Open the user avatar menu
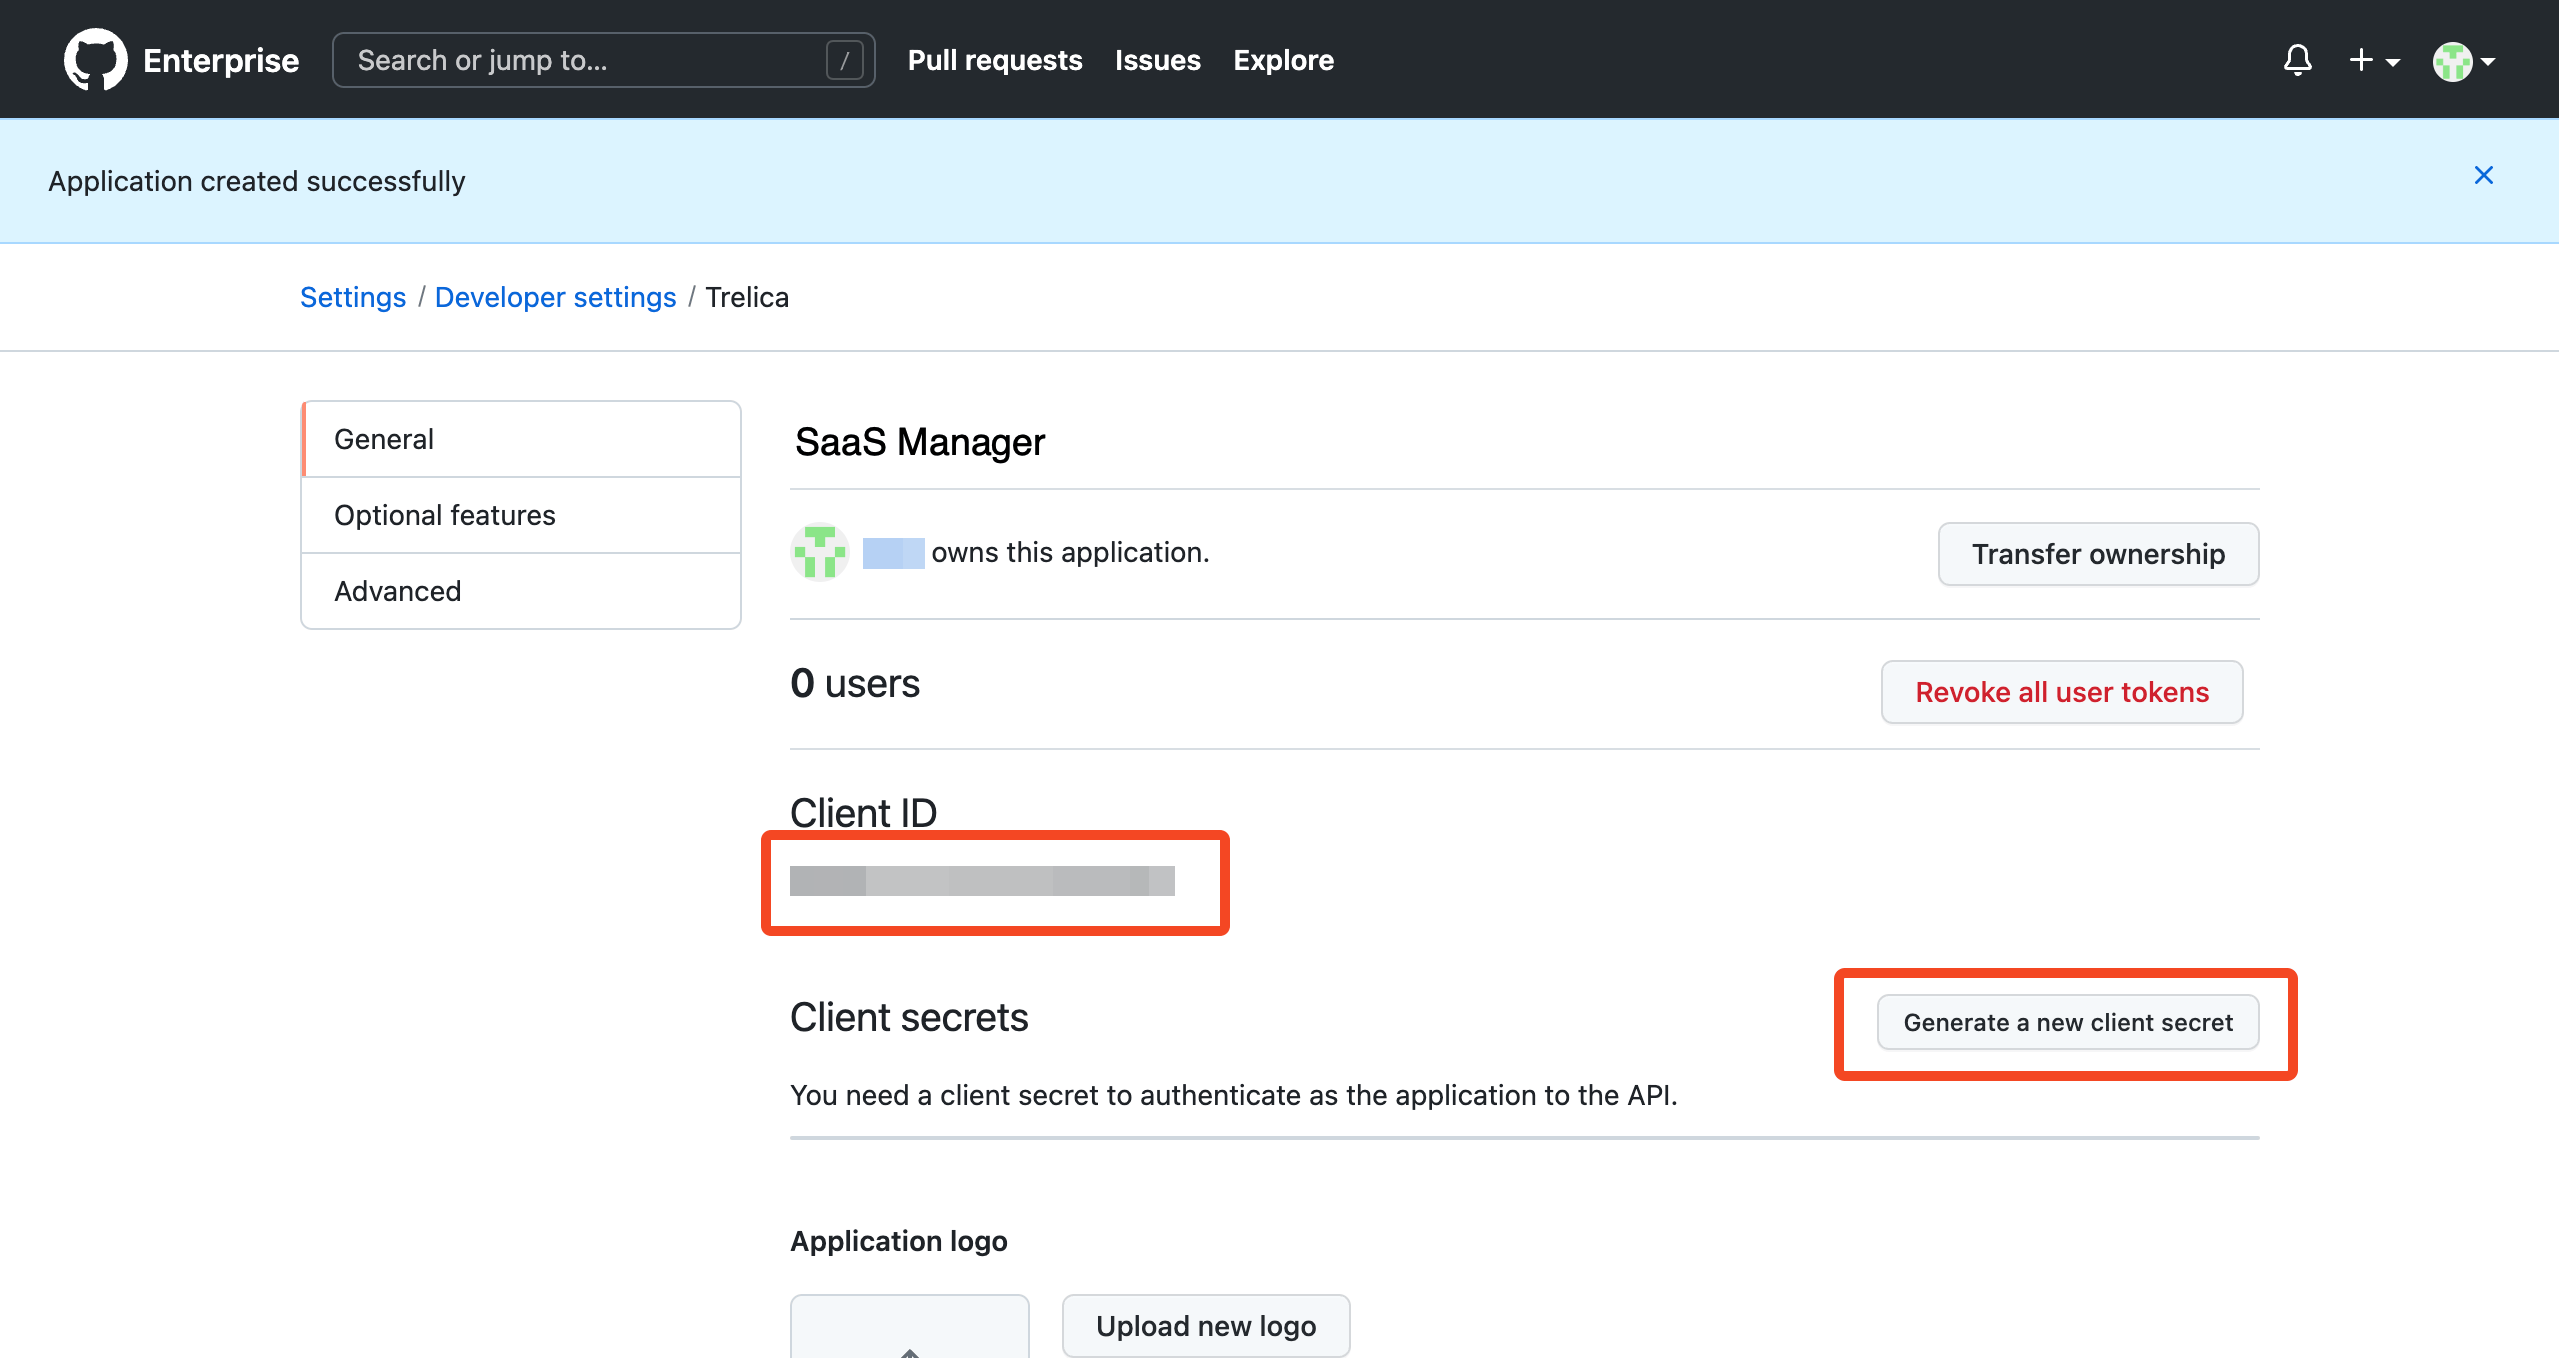The height and width of the screenshot is (1358, 2559). [x=2464, y=61]
